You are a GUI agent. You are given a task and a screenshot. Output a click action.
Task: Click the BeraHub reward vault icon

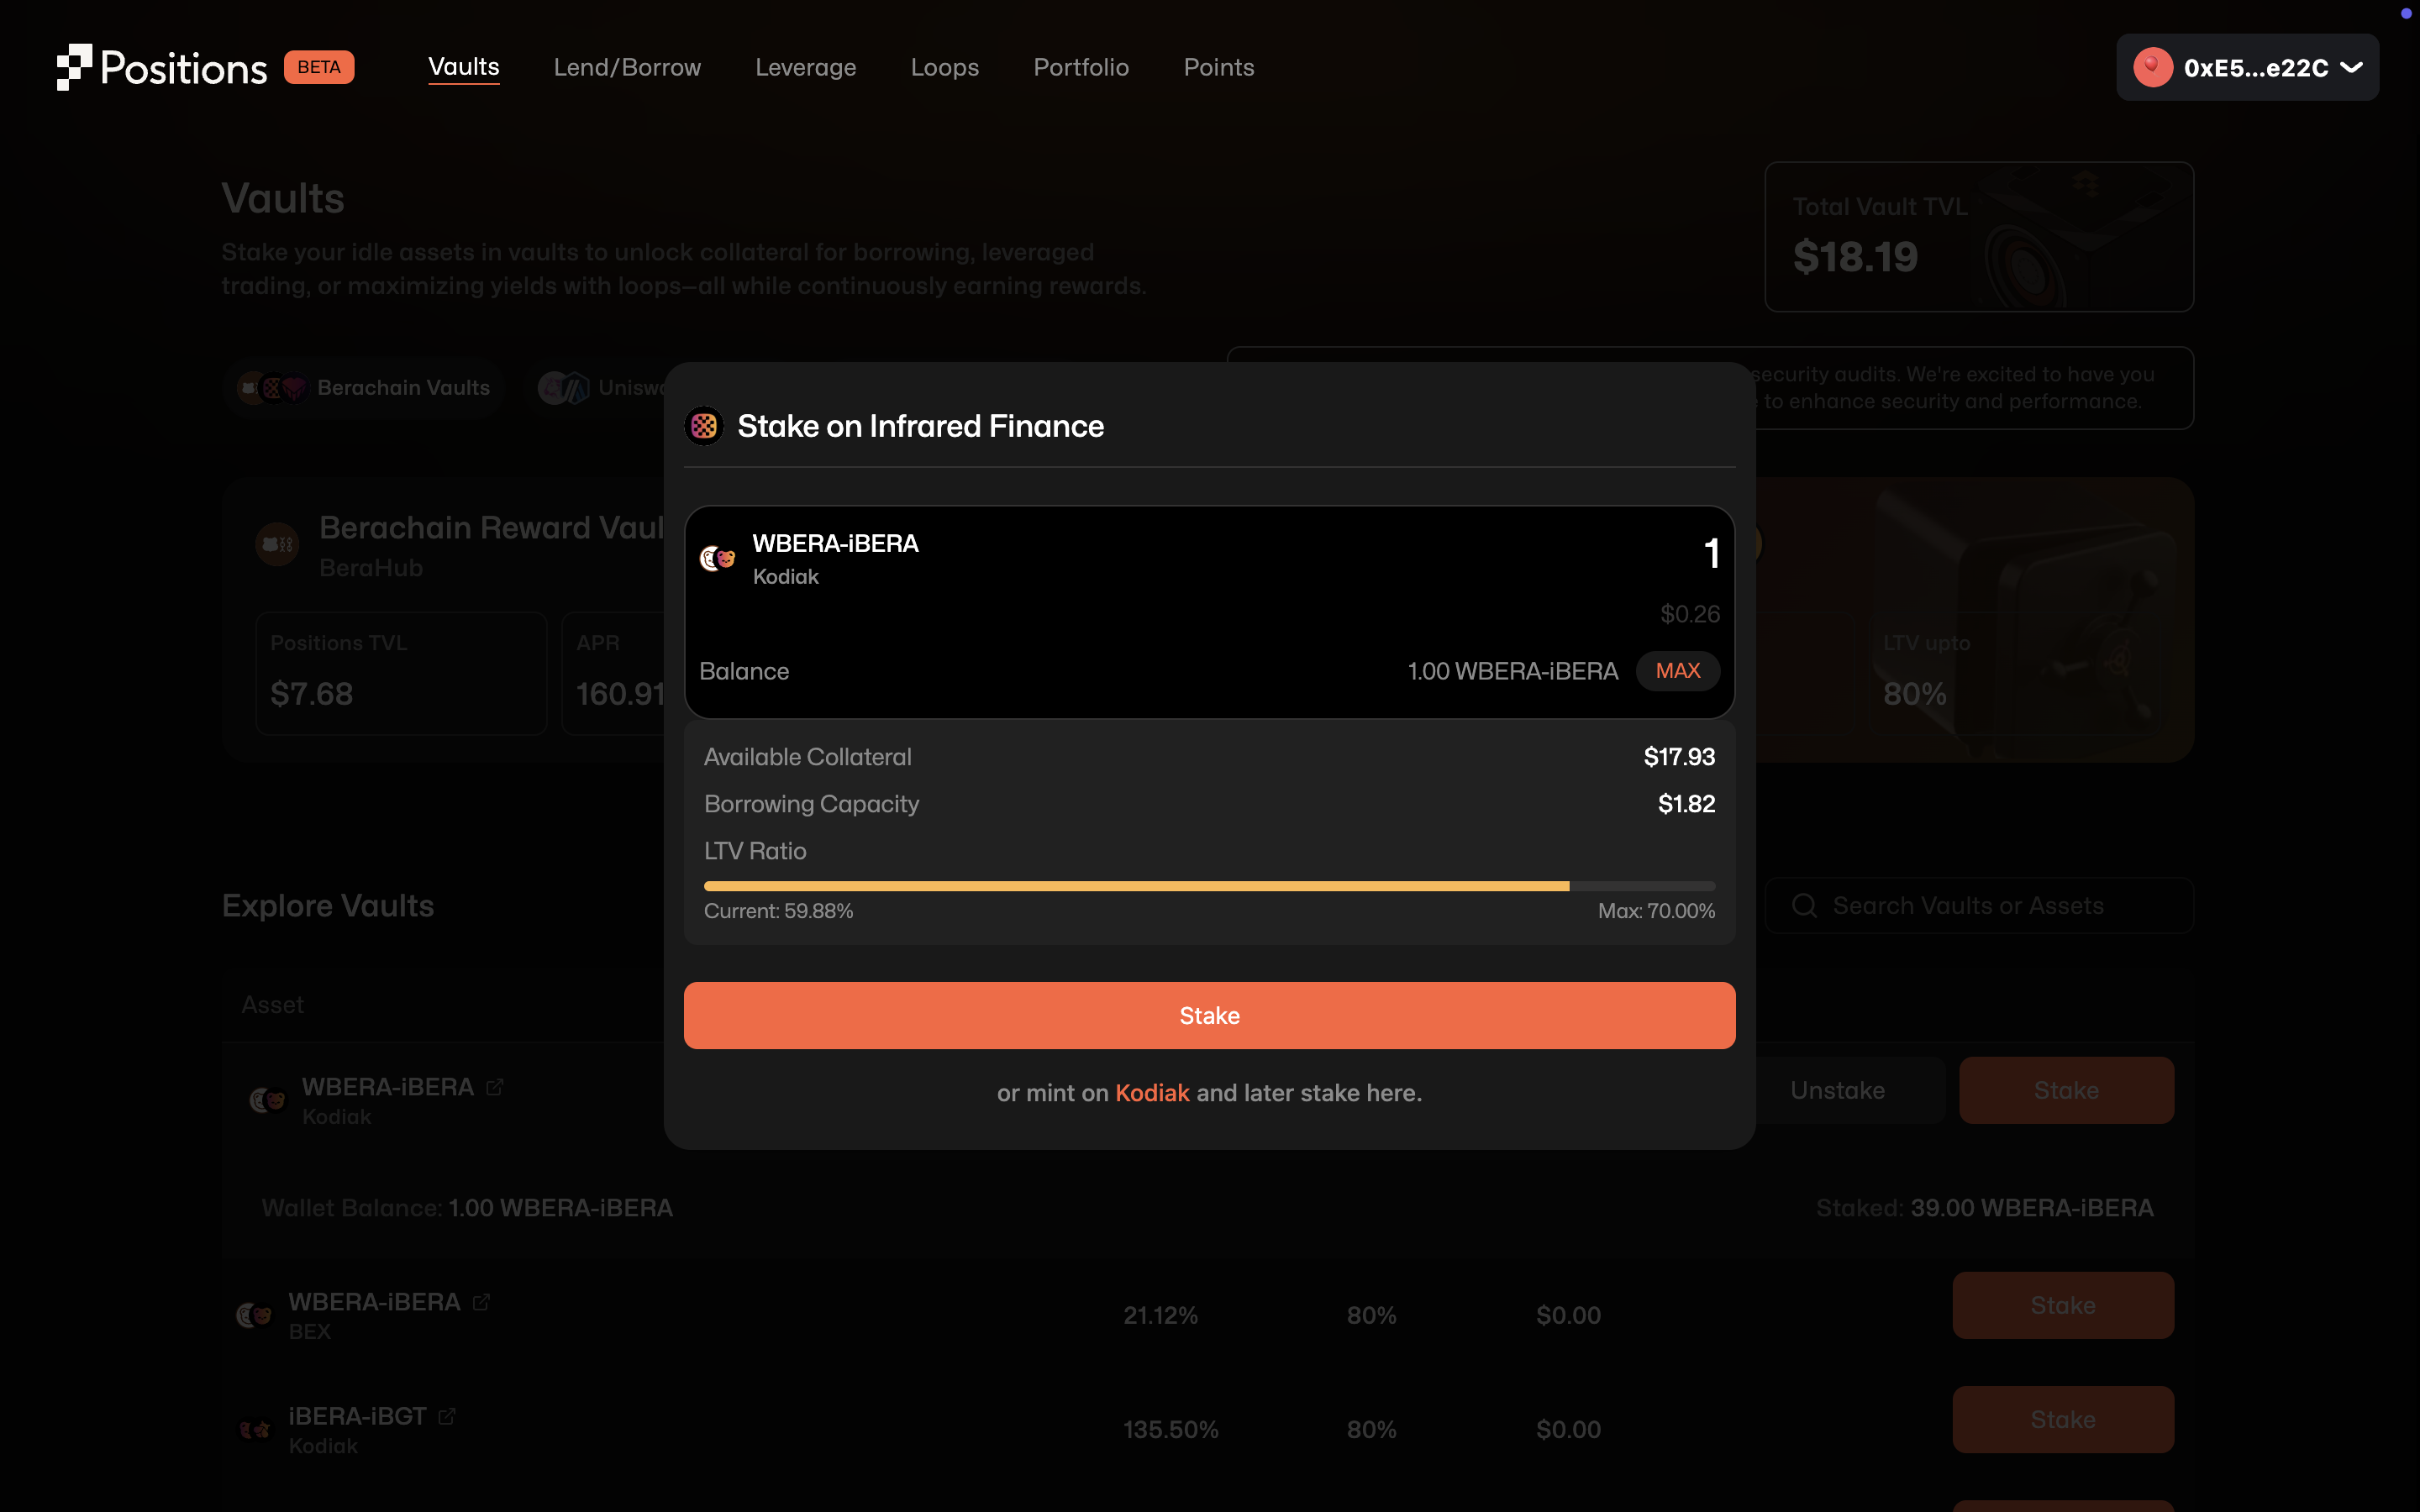pos(277,545)
